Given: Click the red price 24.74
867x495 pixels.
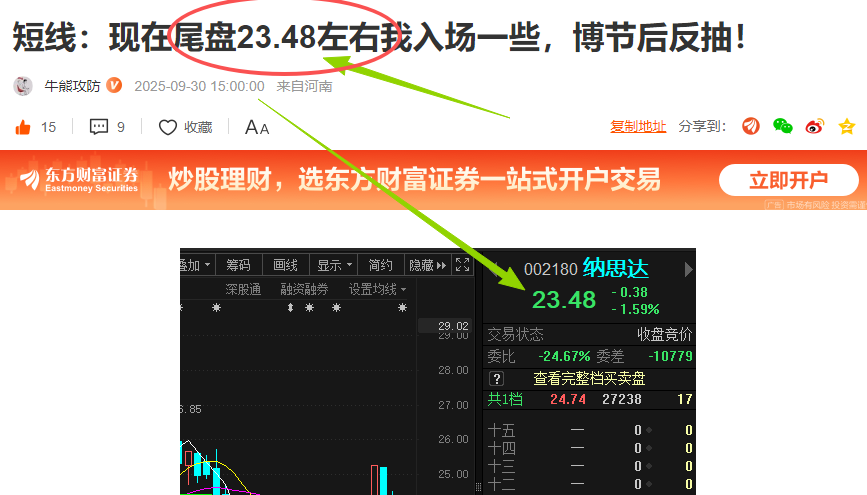Looking at the screenshot, I should pos(568,399).
